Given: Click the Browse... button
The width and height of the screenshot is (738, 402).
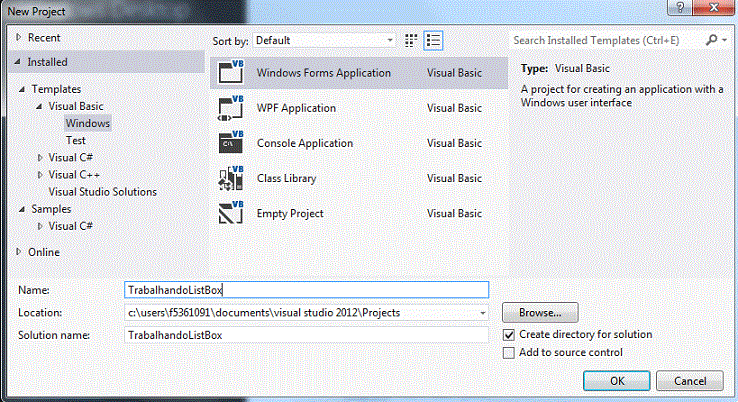Looking at the screenshot, I should click(540, 313).
